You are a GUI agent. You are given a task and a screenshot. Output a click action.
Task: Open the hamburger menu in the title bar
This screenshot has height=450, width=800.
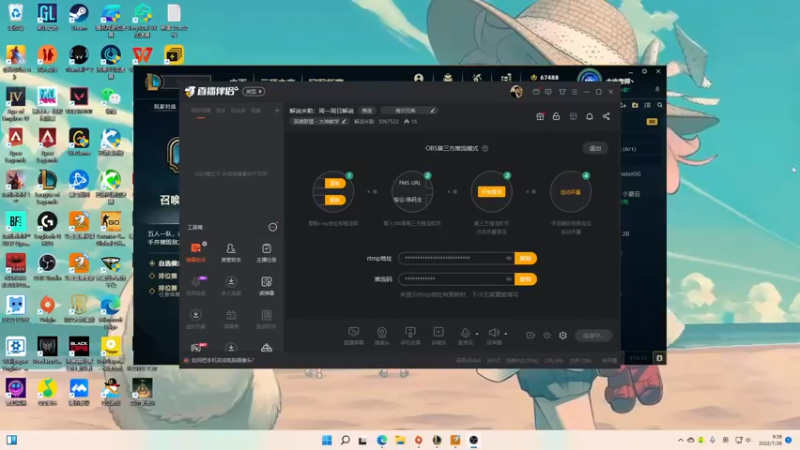point(574,92)
